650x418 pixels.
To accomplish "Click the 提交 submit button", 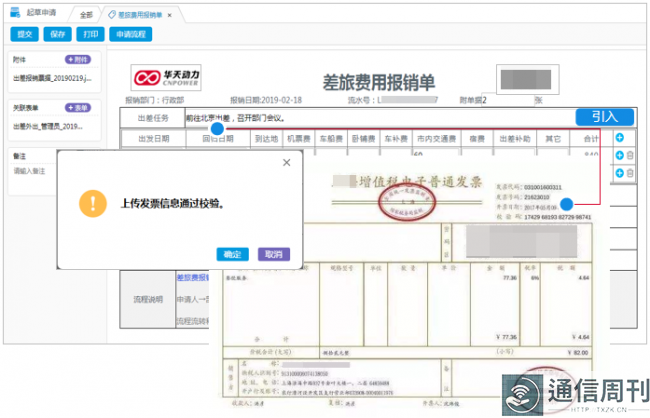I will [23, 34].
